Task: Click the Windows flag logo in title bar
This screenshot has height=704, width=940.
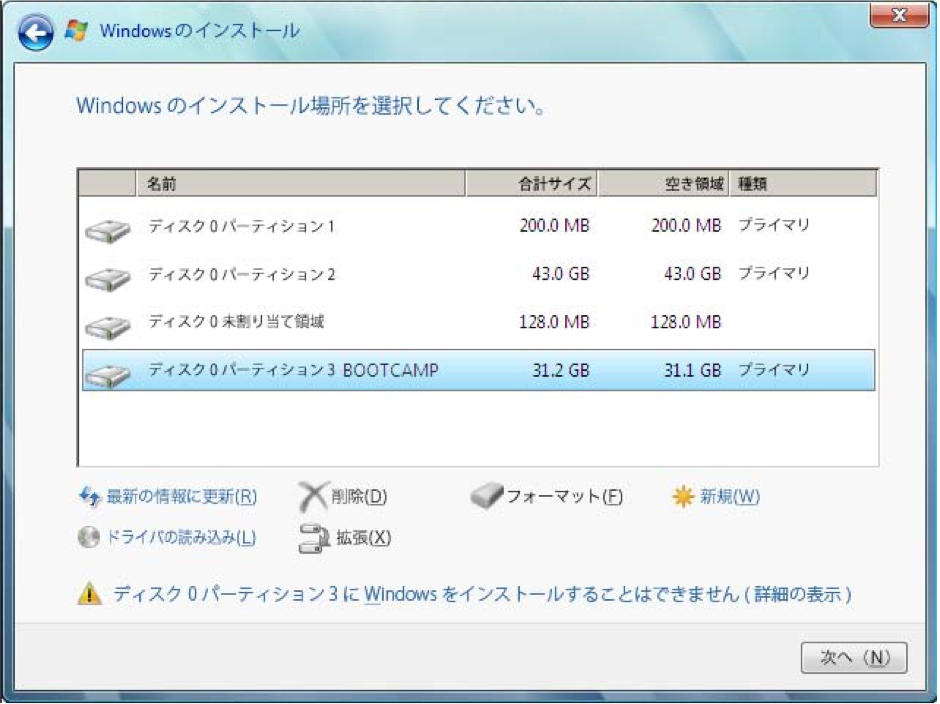Action: click(x=76, y=30)
